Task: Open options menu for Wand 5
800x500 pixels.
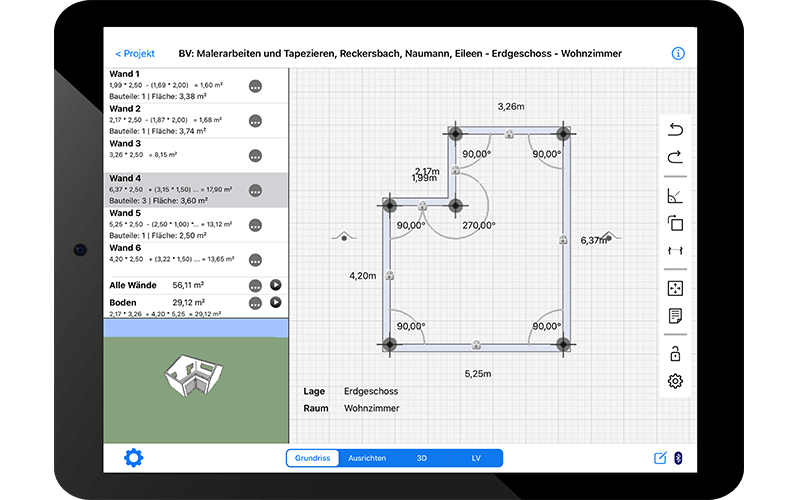Action: click(255, 225)
